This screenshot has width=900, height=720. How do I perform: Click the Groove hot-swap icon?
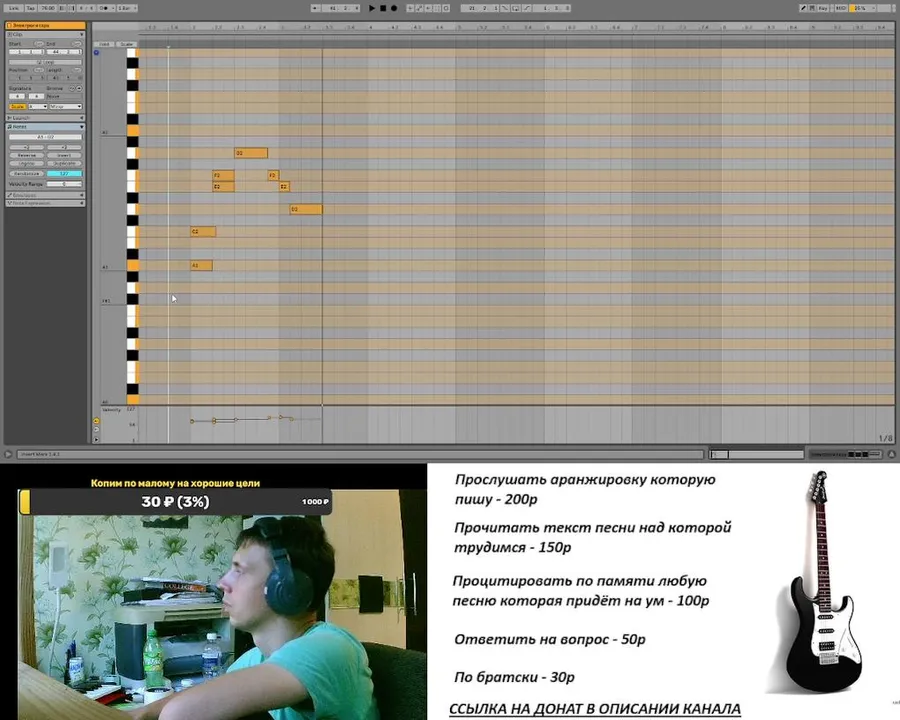click(79, 88)
